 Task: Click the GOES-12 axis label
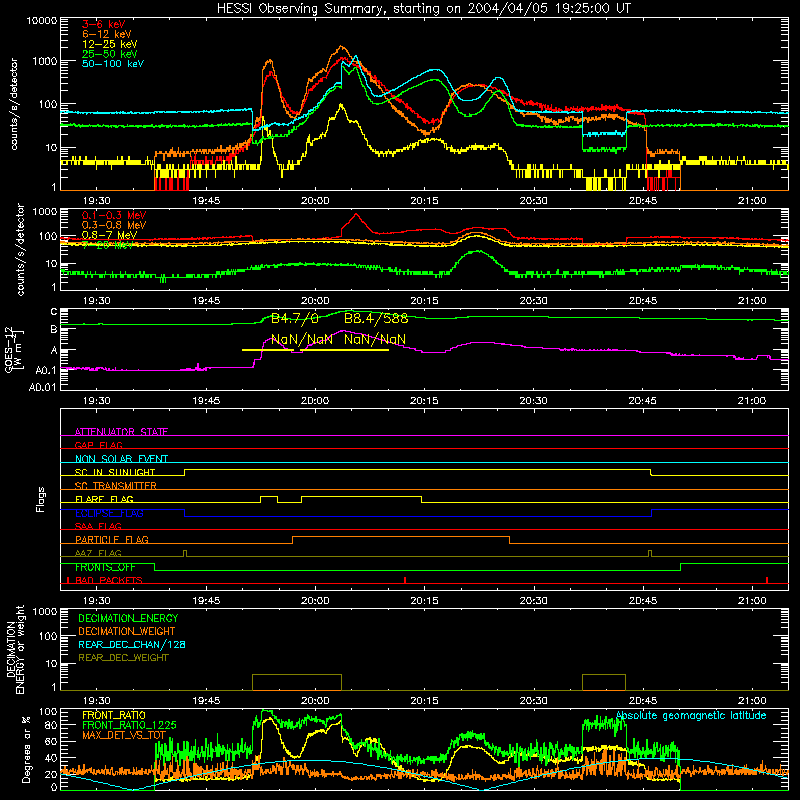13,349
